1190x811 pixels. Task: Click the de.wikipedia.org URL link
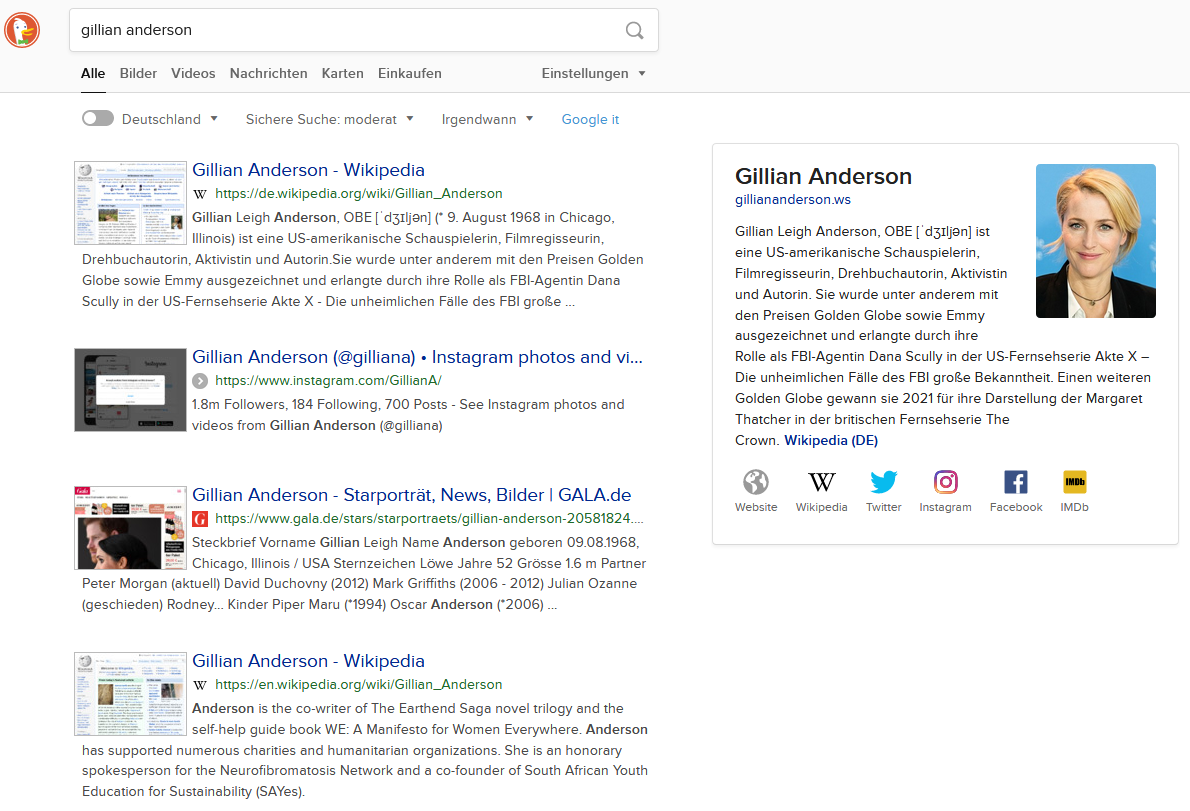(358, 193)
